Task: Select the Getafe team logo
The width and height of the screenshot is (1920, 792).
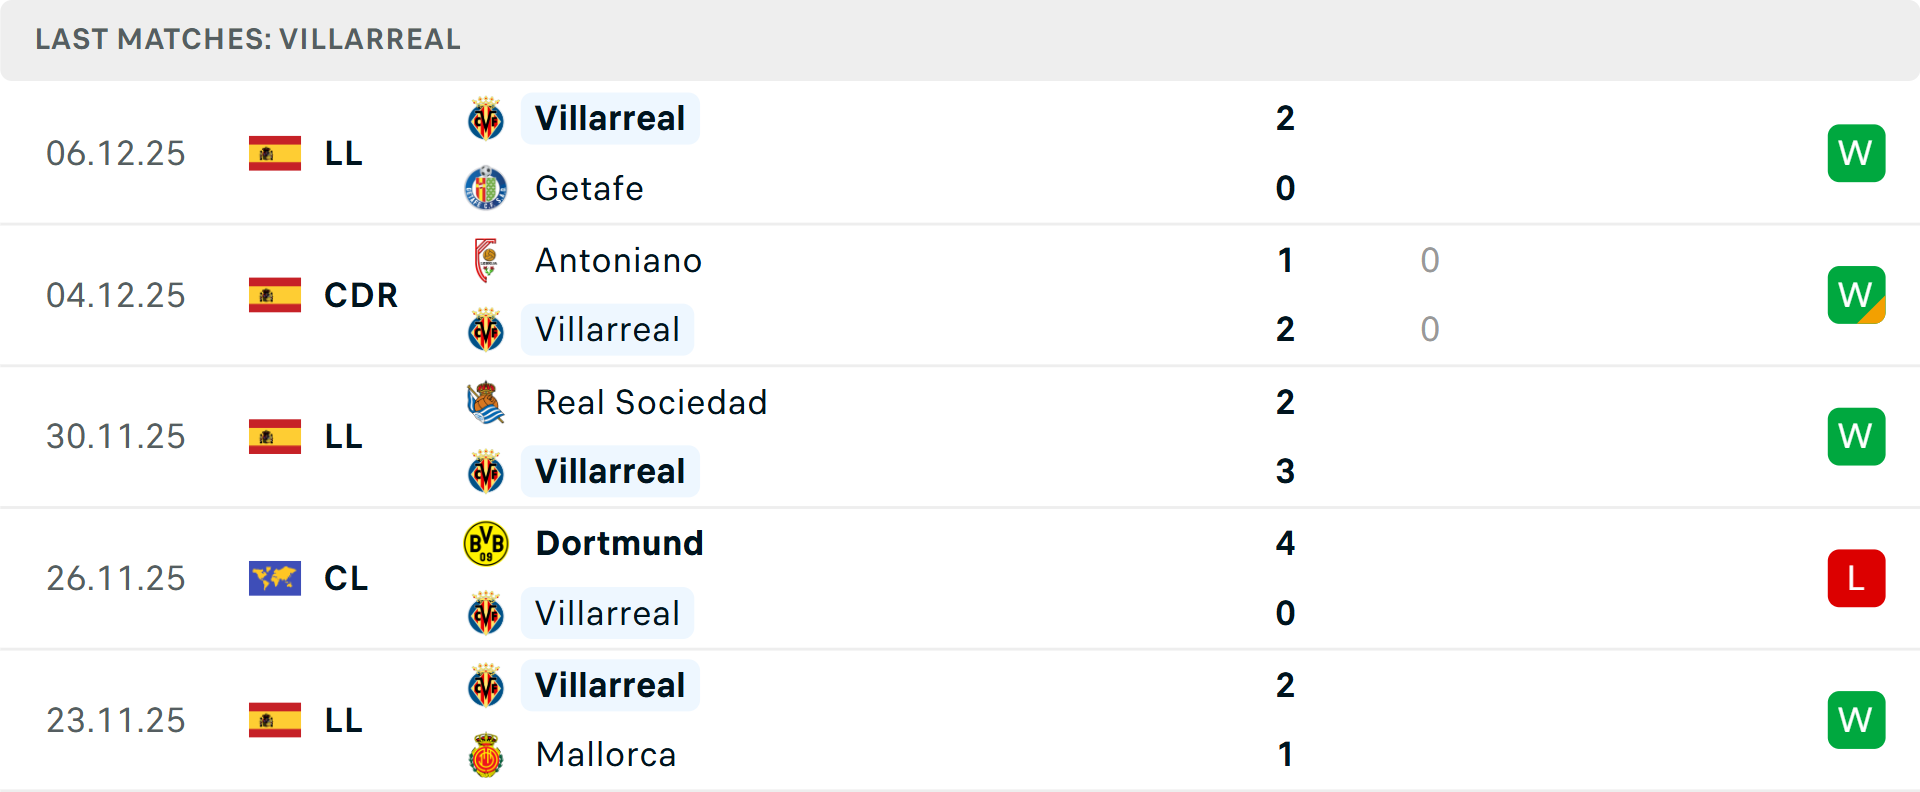Action: pyautogui.click(x=486, y=188)
